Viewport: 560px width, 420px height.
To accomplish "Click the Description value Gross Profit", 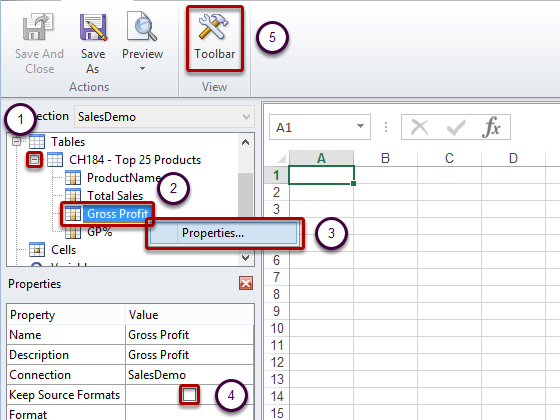I will pyautogui.click(x=158, y=355).
